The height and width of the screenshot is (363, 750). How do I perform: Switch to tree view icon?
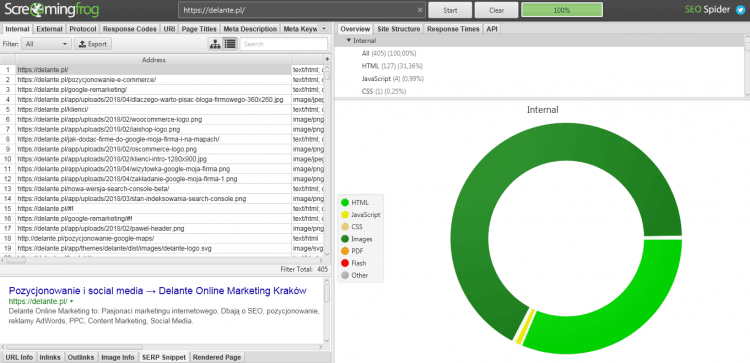pyautogui.click(x=215, y=44)
